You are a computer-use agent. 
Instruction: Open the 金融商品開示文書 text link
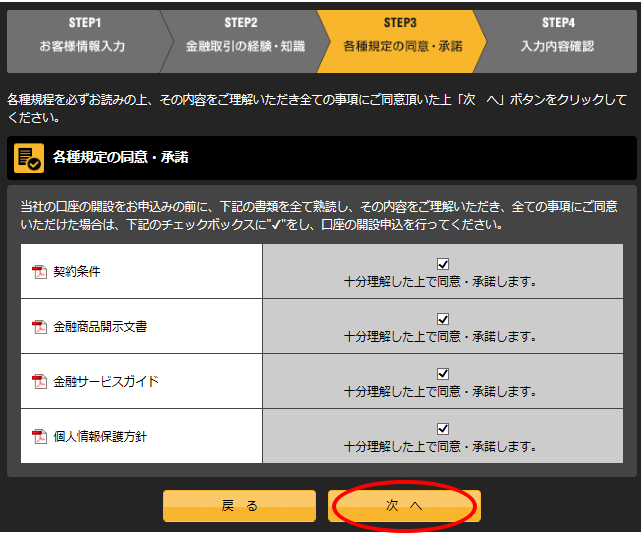tap(100, 327)
